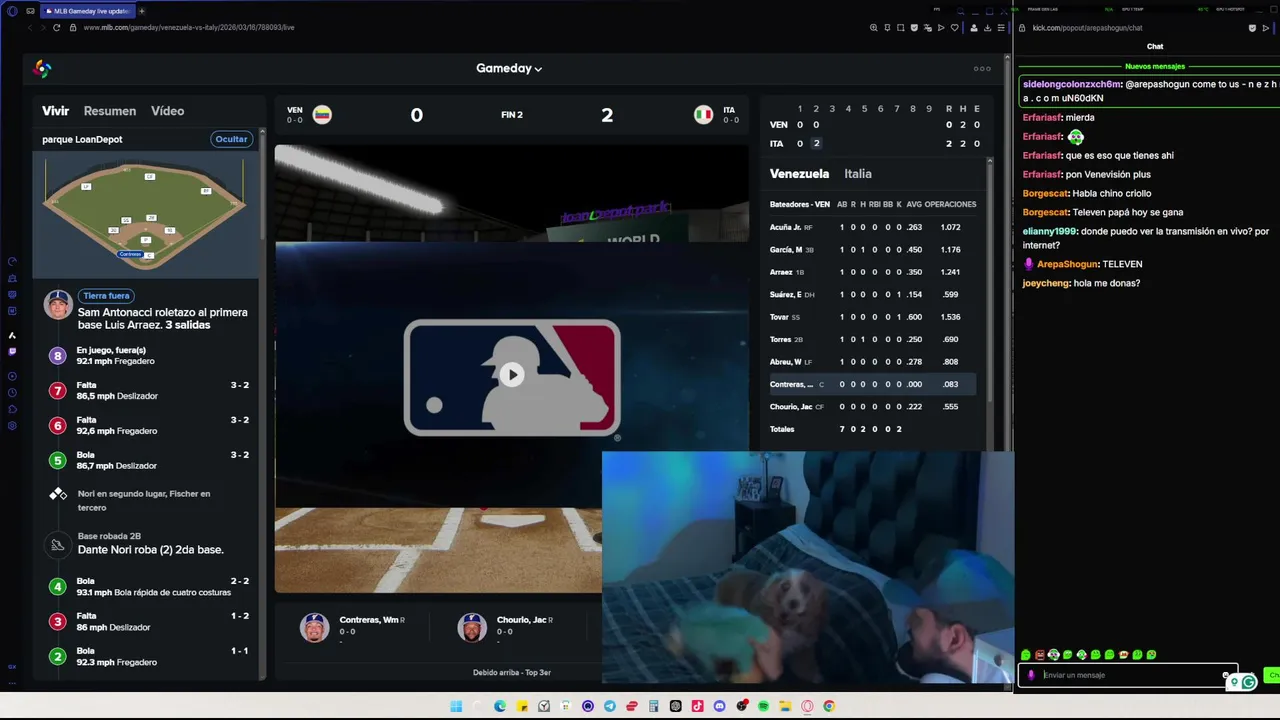This screenshot has height=720, width=1280.
Task: Click the zoom search icon in the toolbar
Action: pyautogui.click(x=873, y=27)
